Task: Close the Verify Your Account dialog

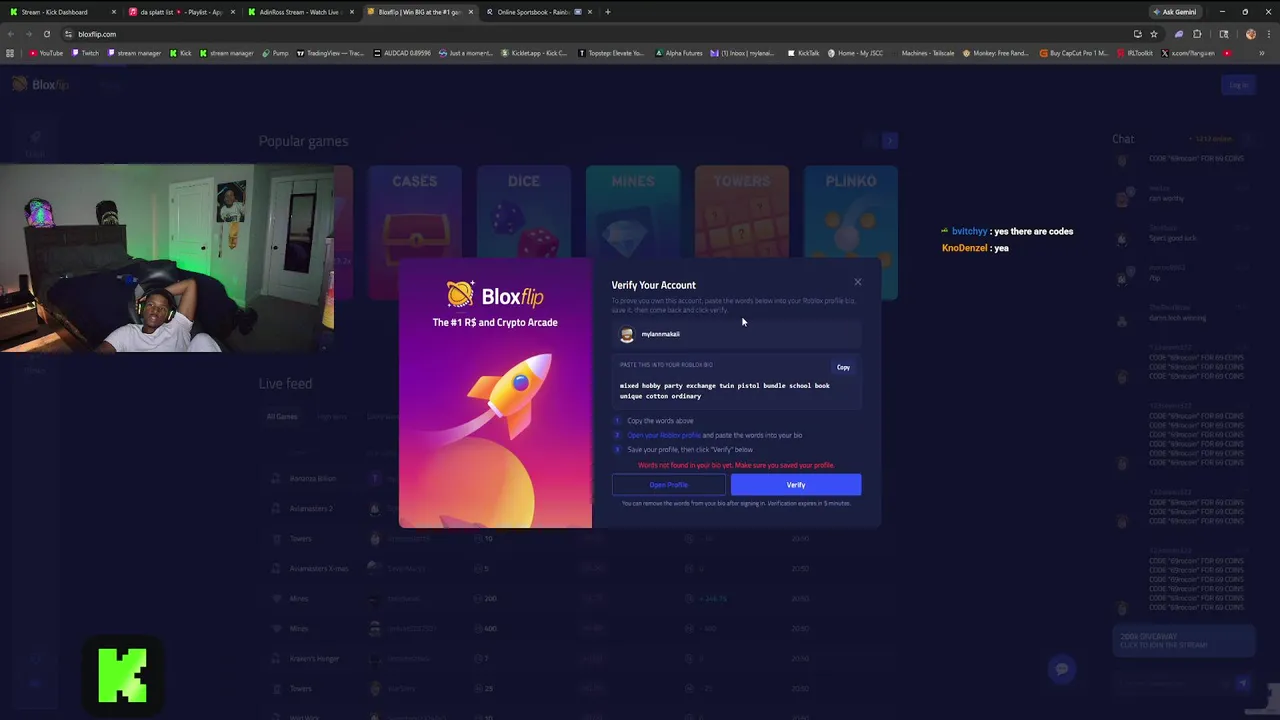Action: (x=857, y=282)
